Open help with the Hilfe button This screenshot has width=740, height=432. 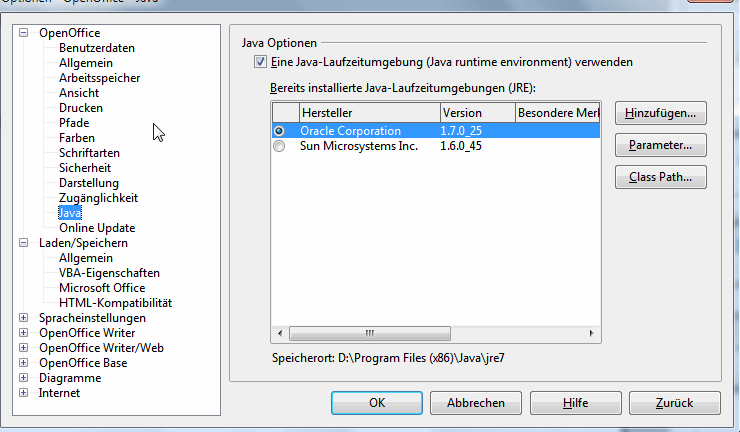[x=574, y=403]
